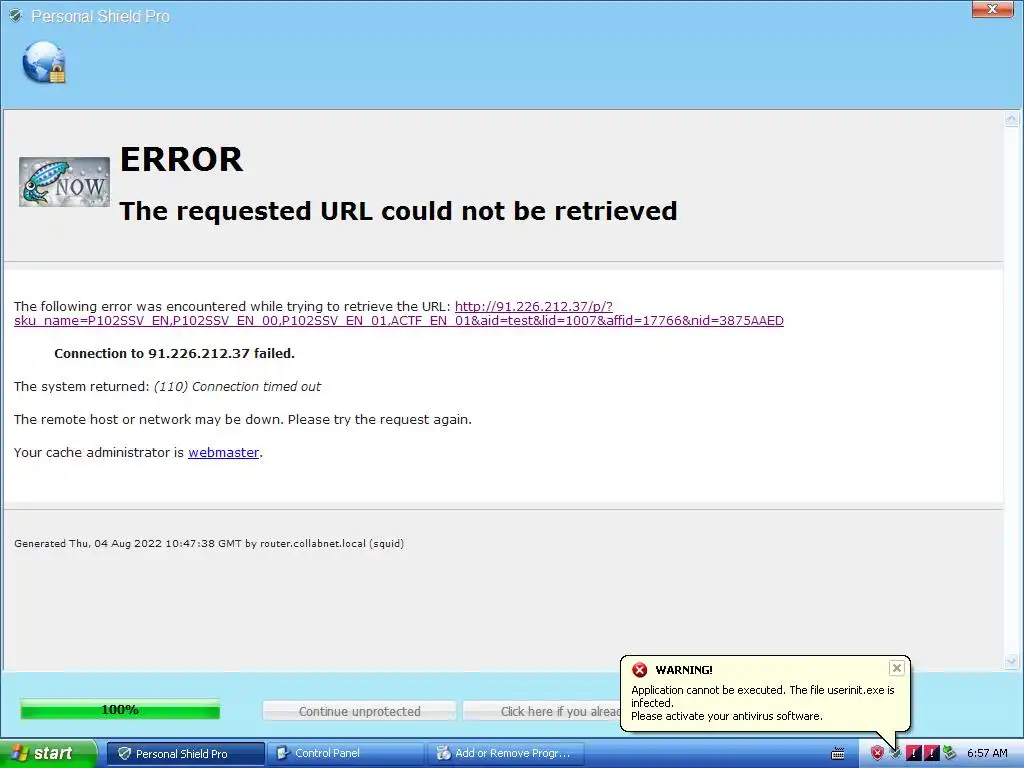Click the ERROR heading
The height and width of the screenshot is (768, 1024).
point(181,159)
